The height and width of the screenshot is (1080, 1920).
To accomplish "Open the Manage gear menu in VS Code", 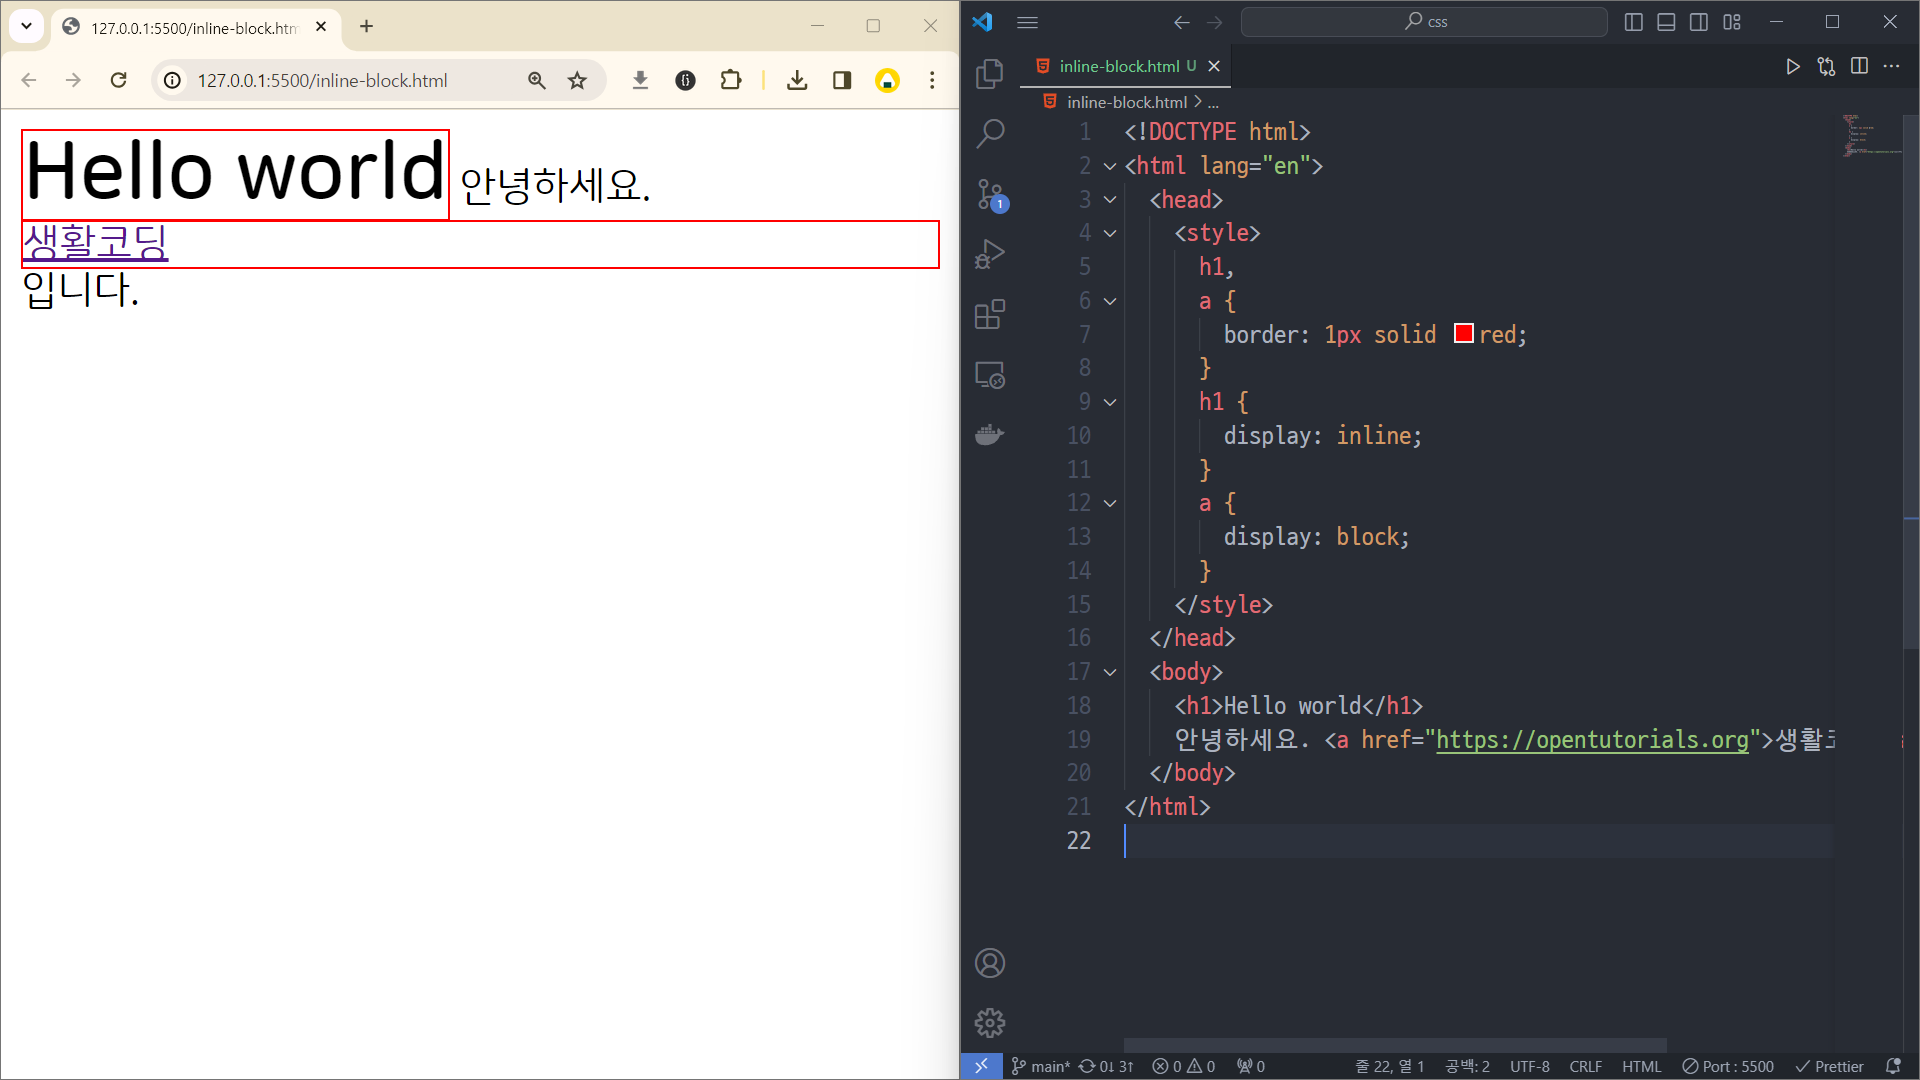I will coord(989,1023).
